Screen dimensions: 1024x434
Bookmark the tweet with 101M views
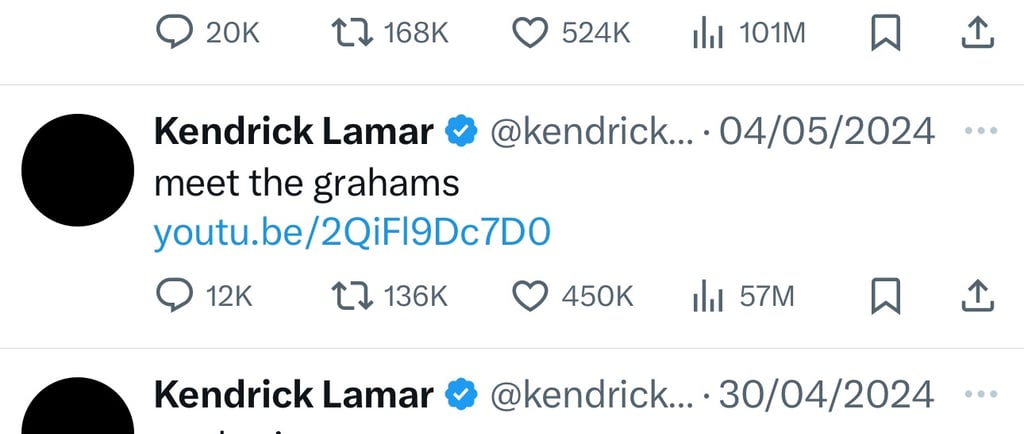tap(887, 33)
